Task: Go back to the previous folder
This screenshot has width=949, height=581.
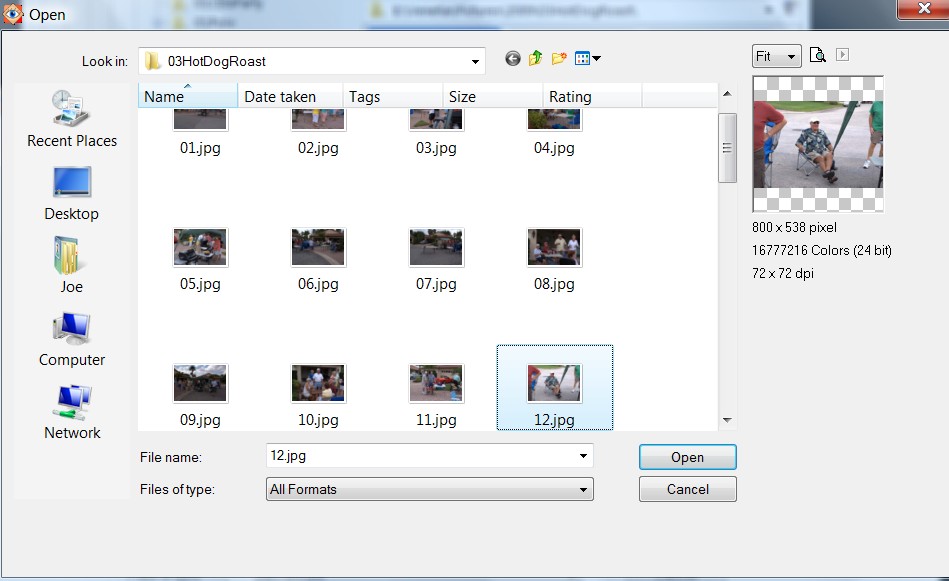Action: [513, 59]
